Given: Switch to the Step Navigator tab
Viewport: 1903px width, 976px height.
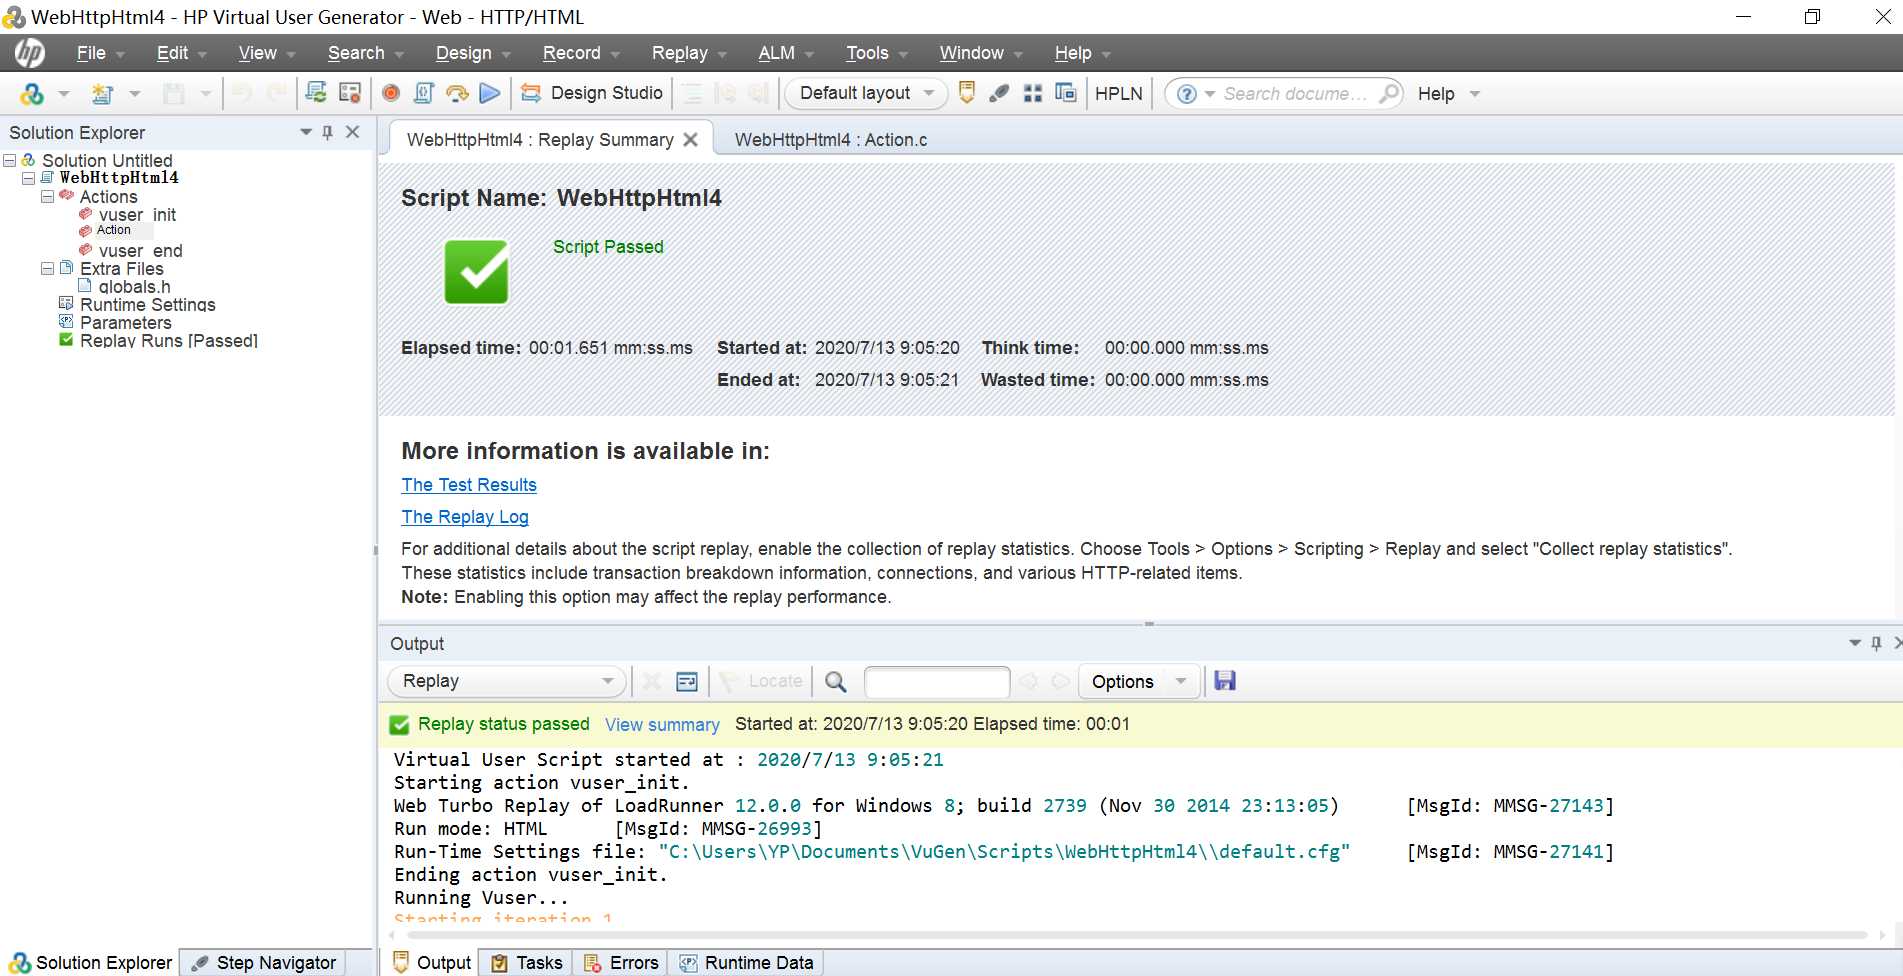Looking at the screenshot, I should click(264, 962).
